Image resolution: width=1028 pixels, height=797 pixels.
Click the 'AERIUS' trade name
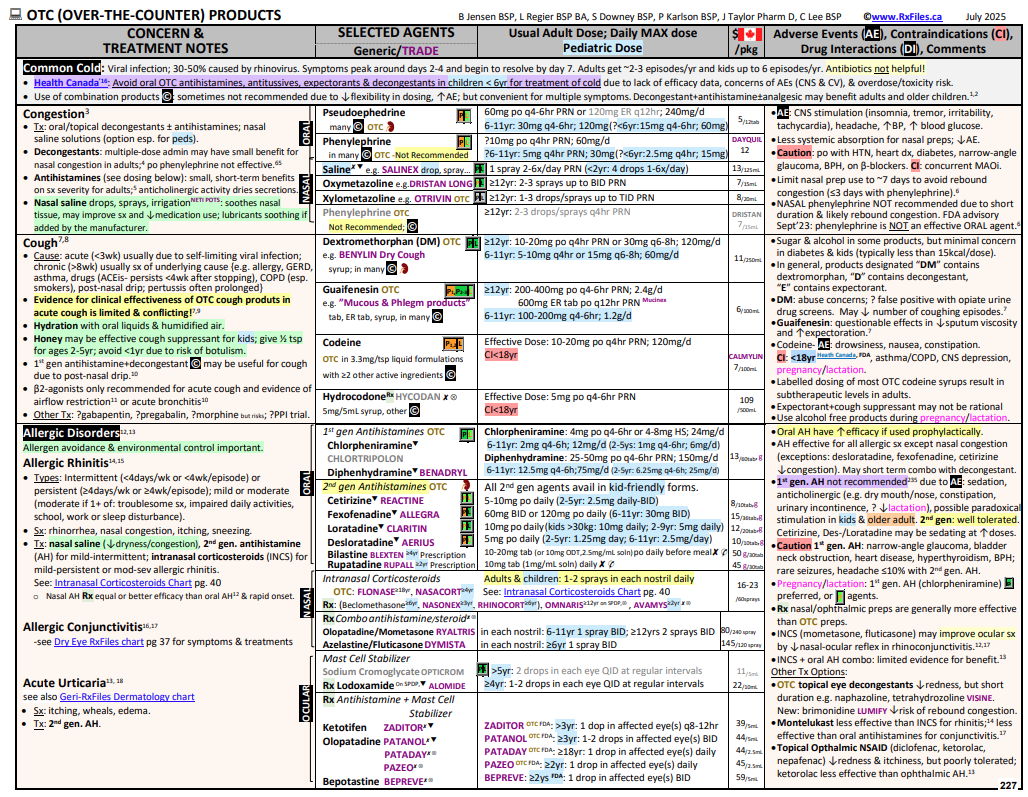point(418,543)
